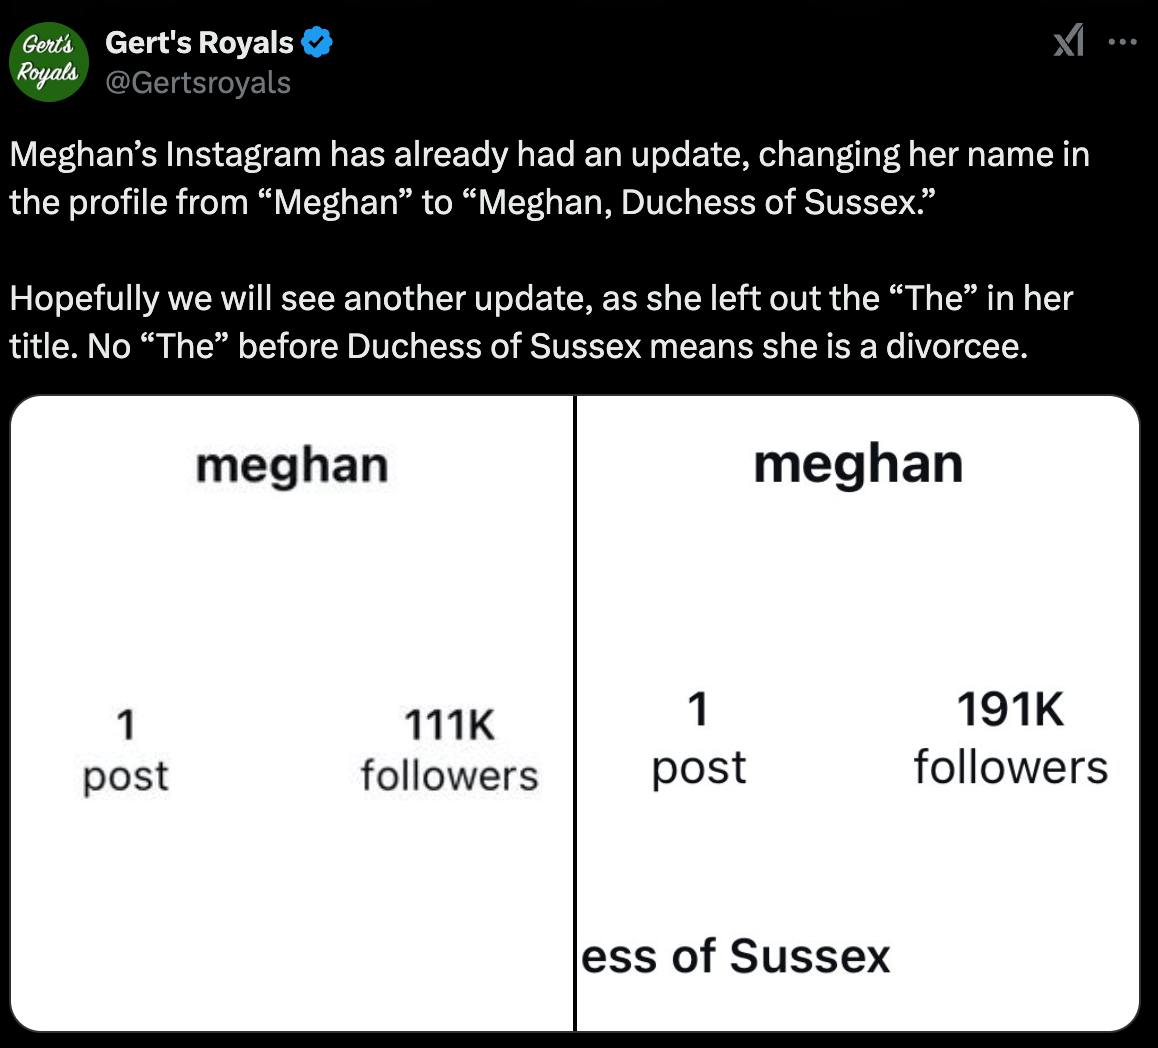The width and height of the screenshot is (1158, 1048).
Task: Click "1 post" in the right screenshot
Action: [x=698, y=740]
